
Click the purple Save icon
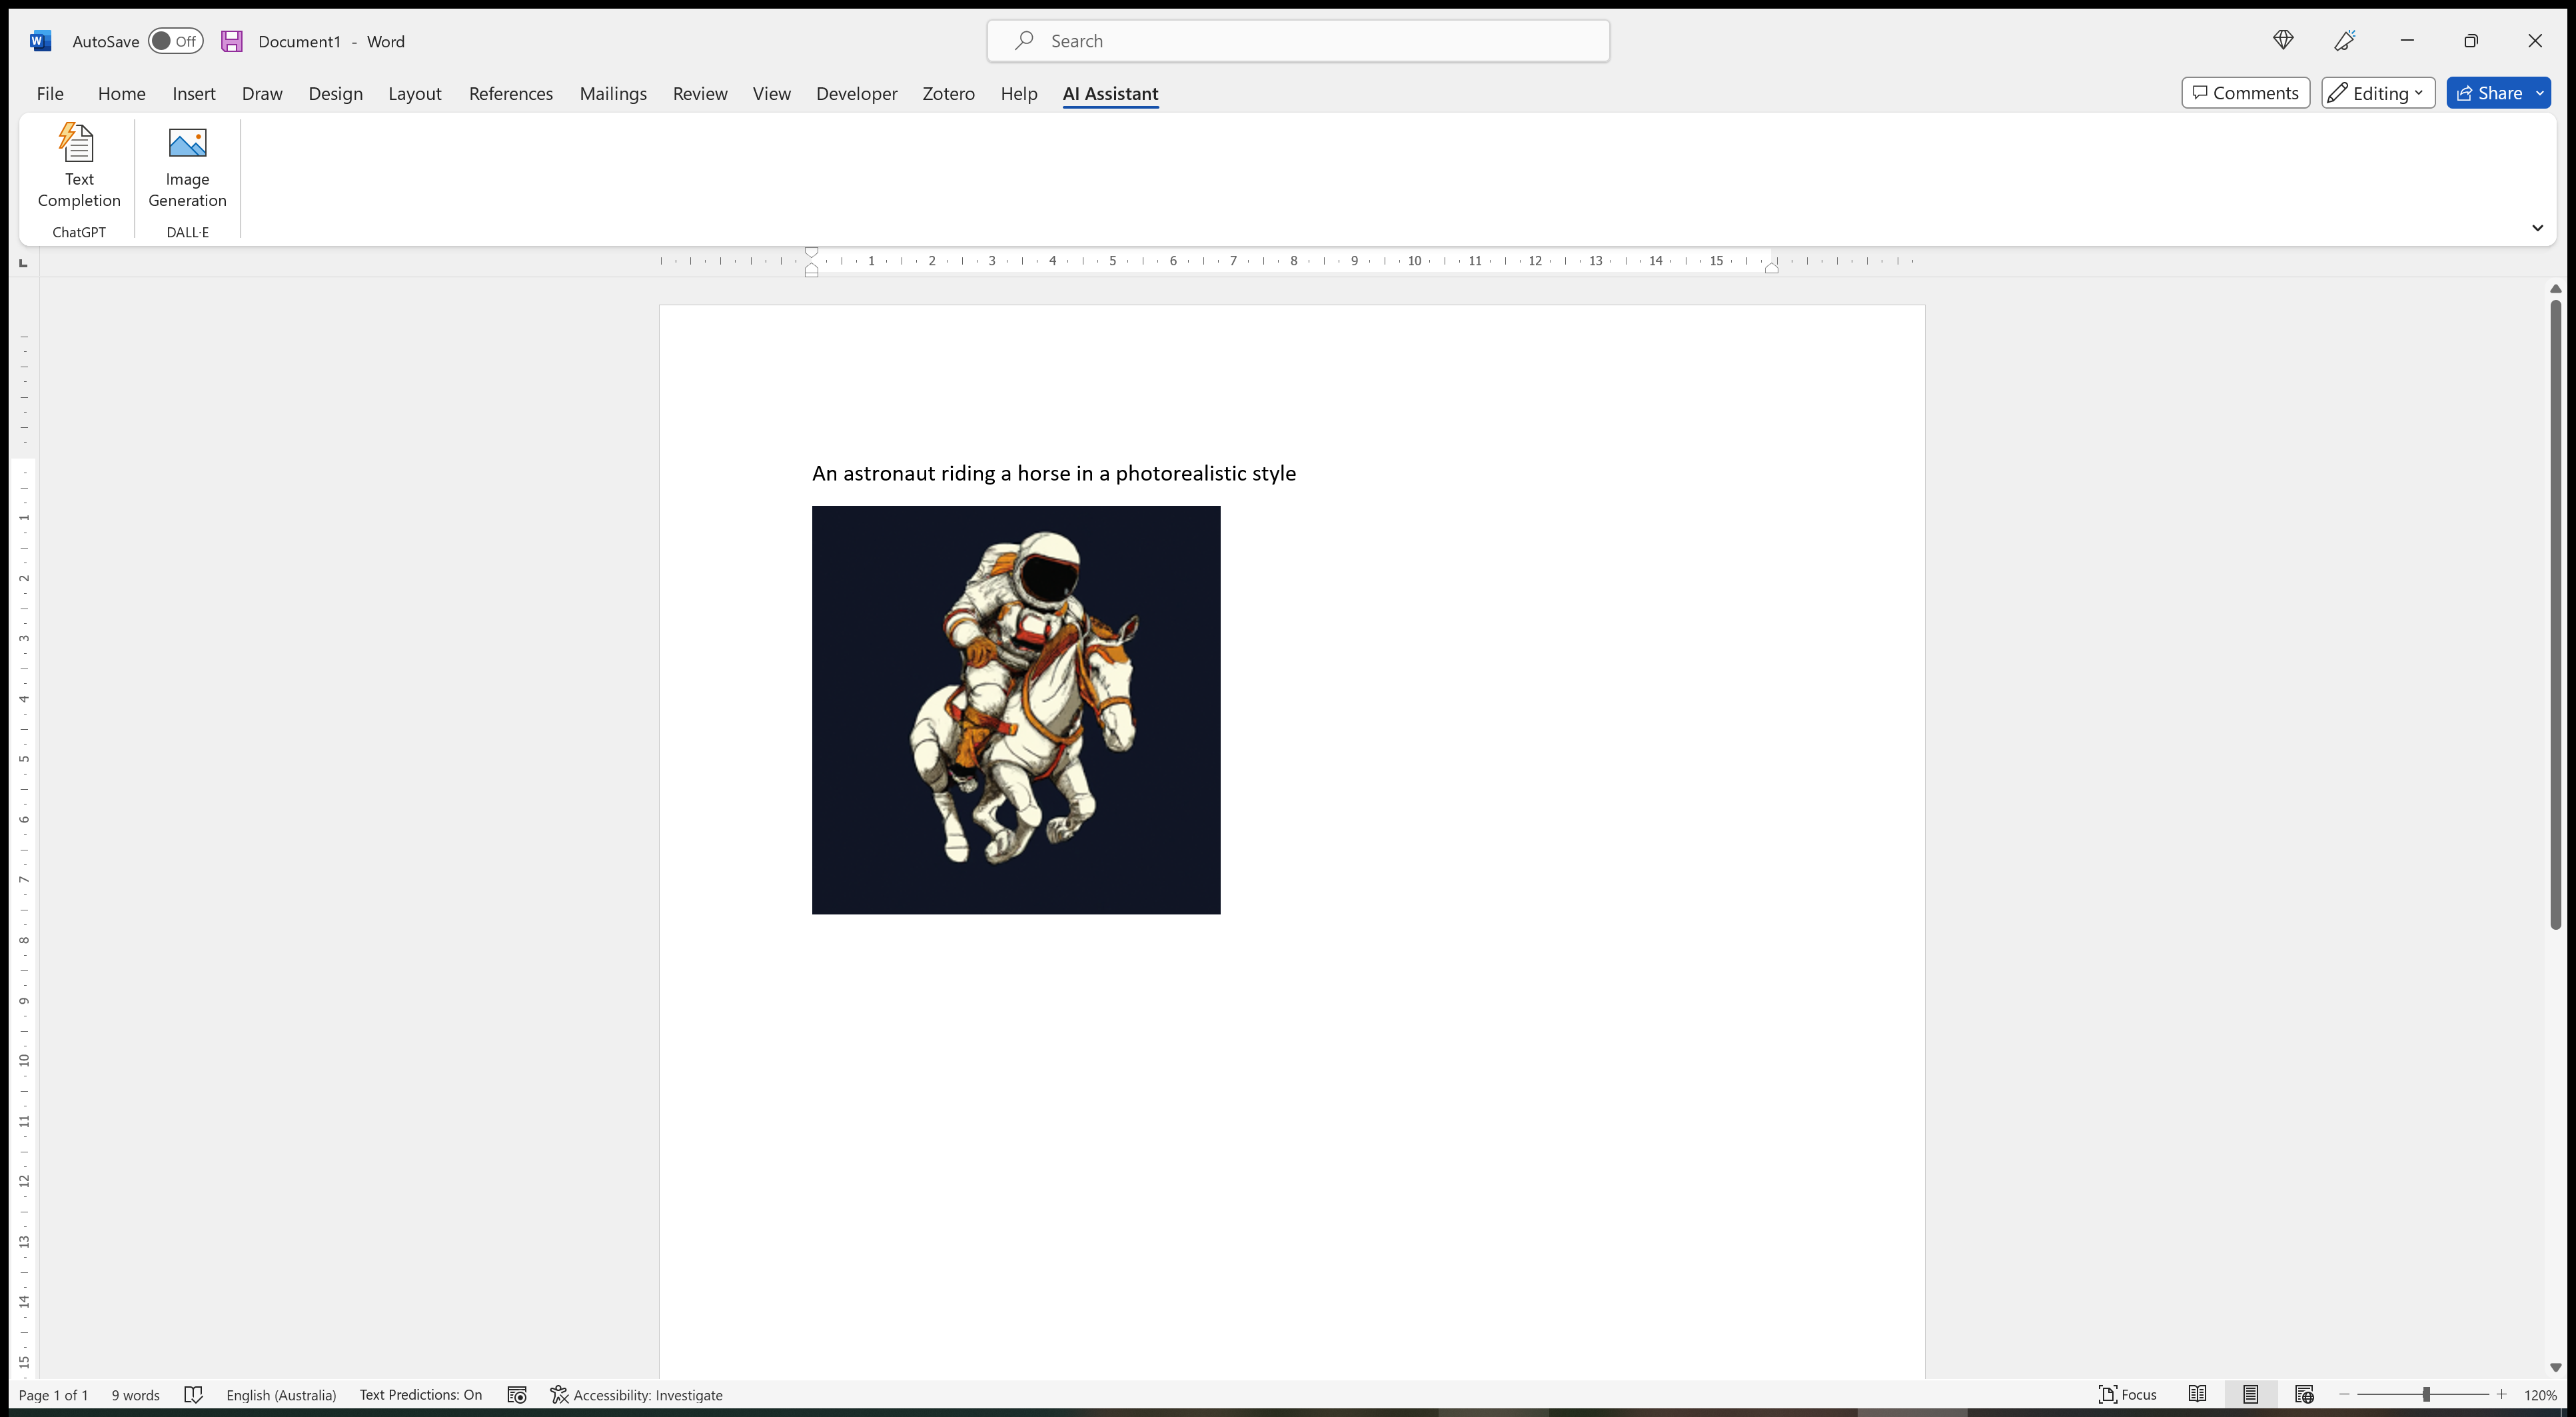coord(232,41)
